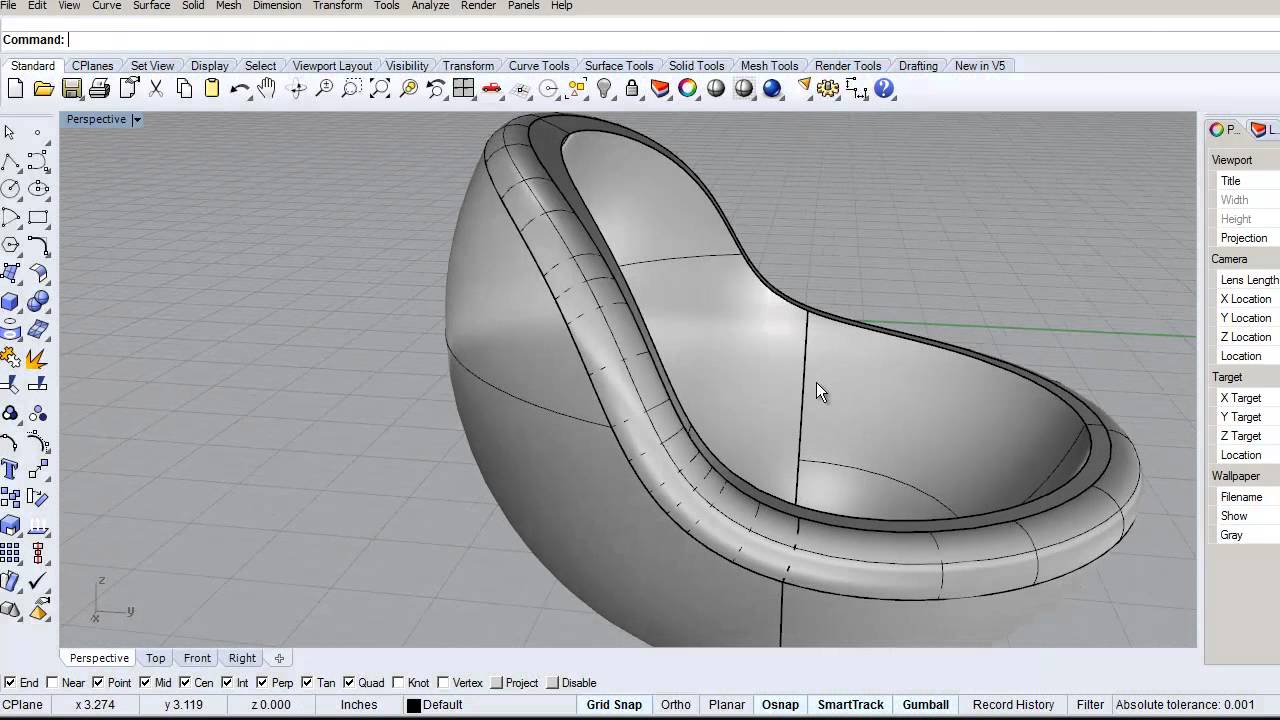Image resolution: width=1280 pixels, height=720 pixels.
Task: Open the Dimension menu
Action: click(277, 6)
